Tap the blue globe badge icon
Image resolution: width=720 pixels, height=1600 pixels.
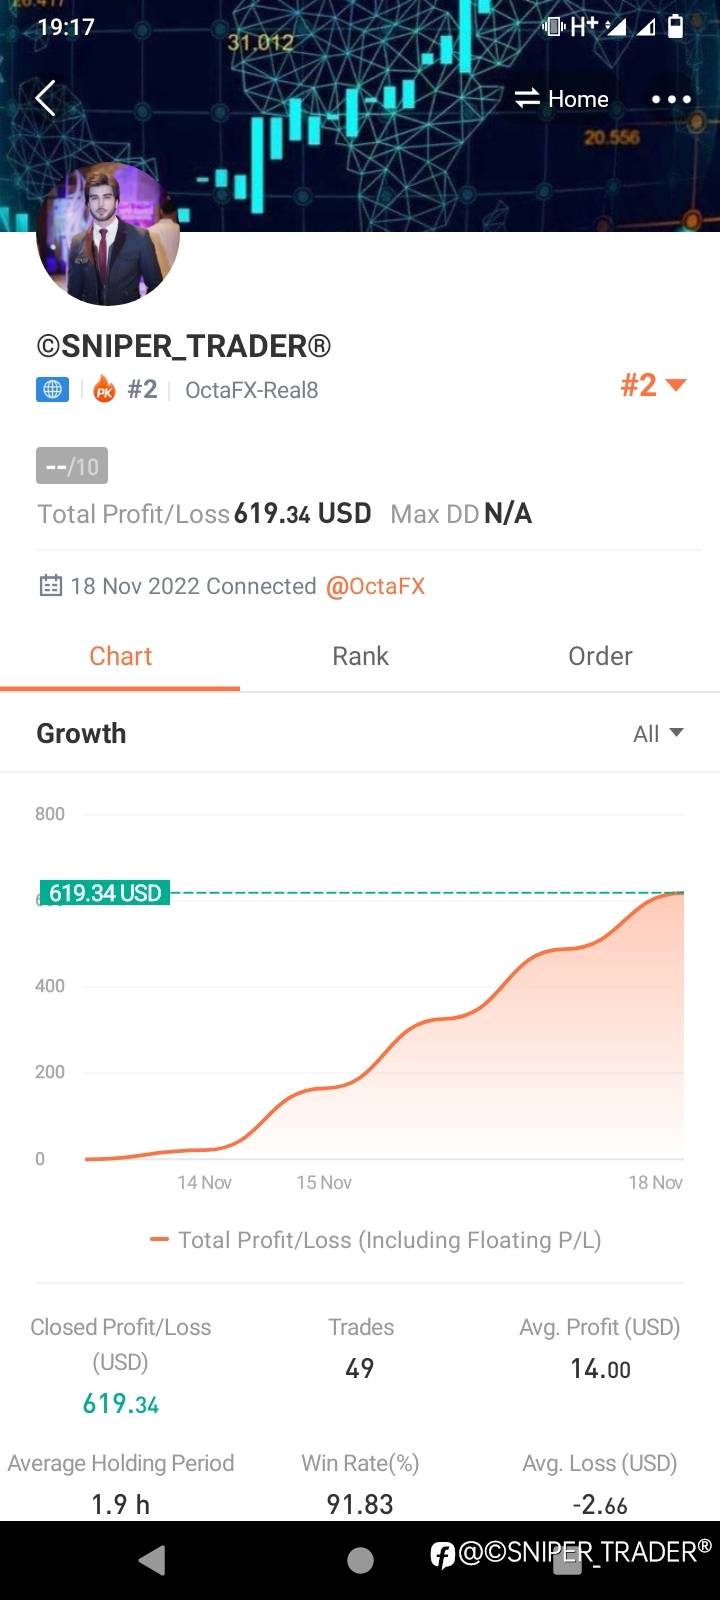[52, 389]
